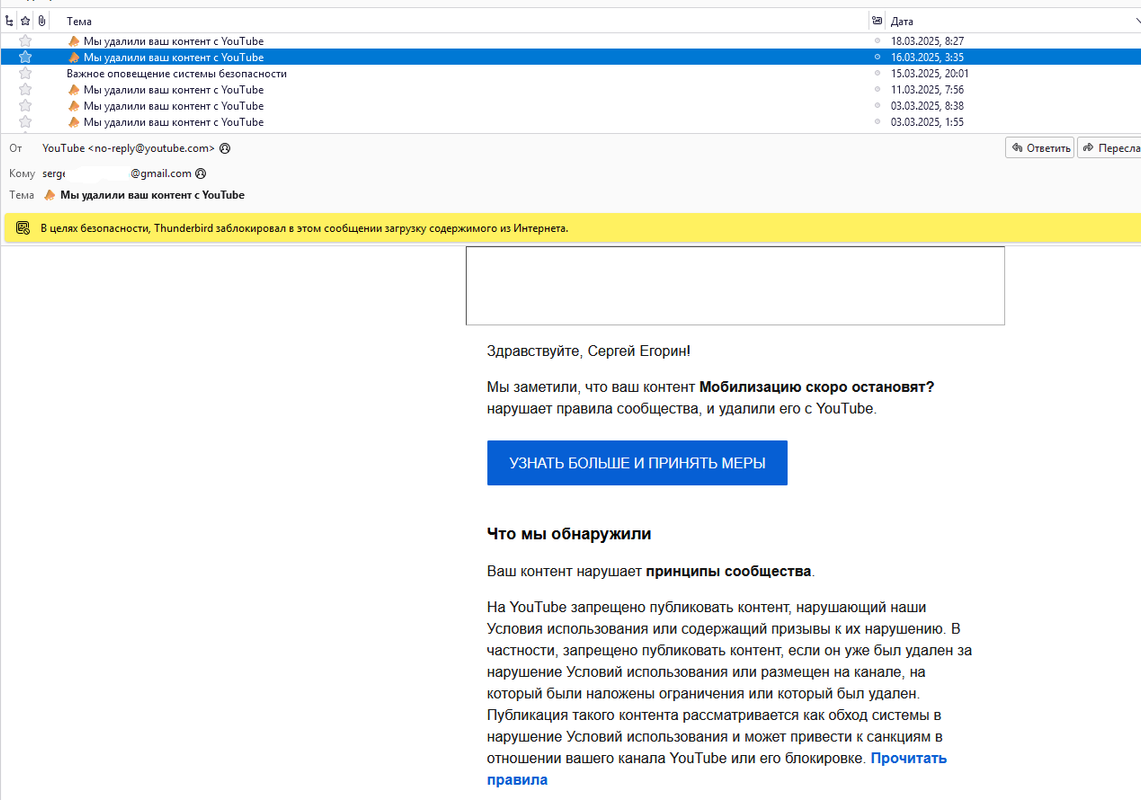Toggle read status dot for 16.03.2025 message
Viewport: 1141px width, 800px height.
(x=877, y=57)
